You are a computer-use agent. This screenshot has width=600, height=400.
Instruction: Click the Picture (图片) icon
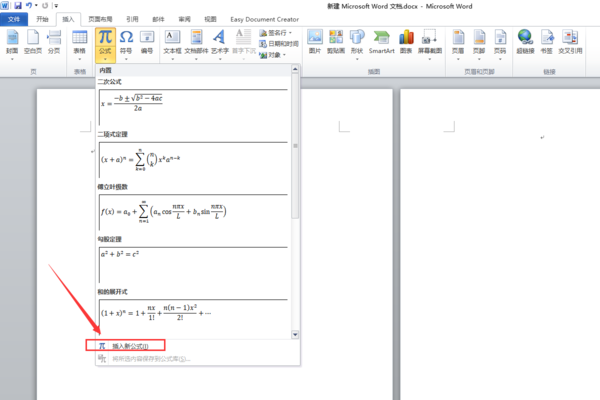[315, 37]
